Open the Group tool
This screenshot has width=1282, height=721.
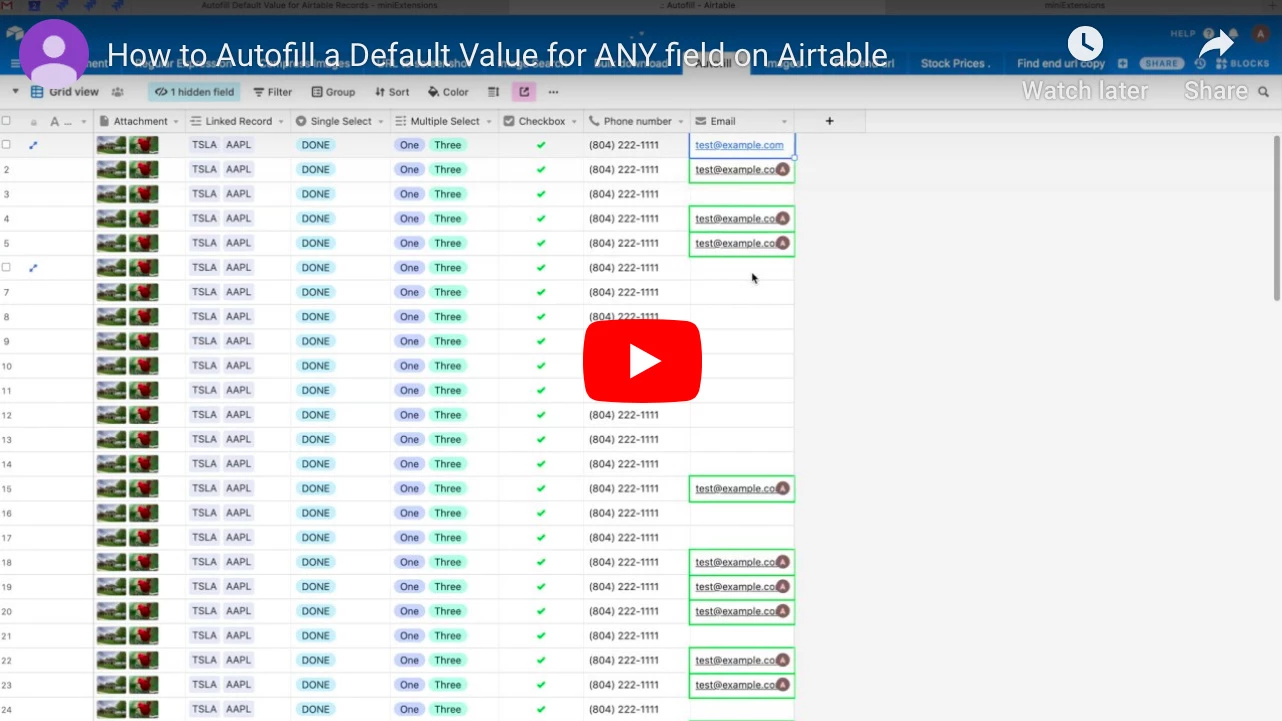[x=333, y=92]
